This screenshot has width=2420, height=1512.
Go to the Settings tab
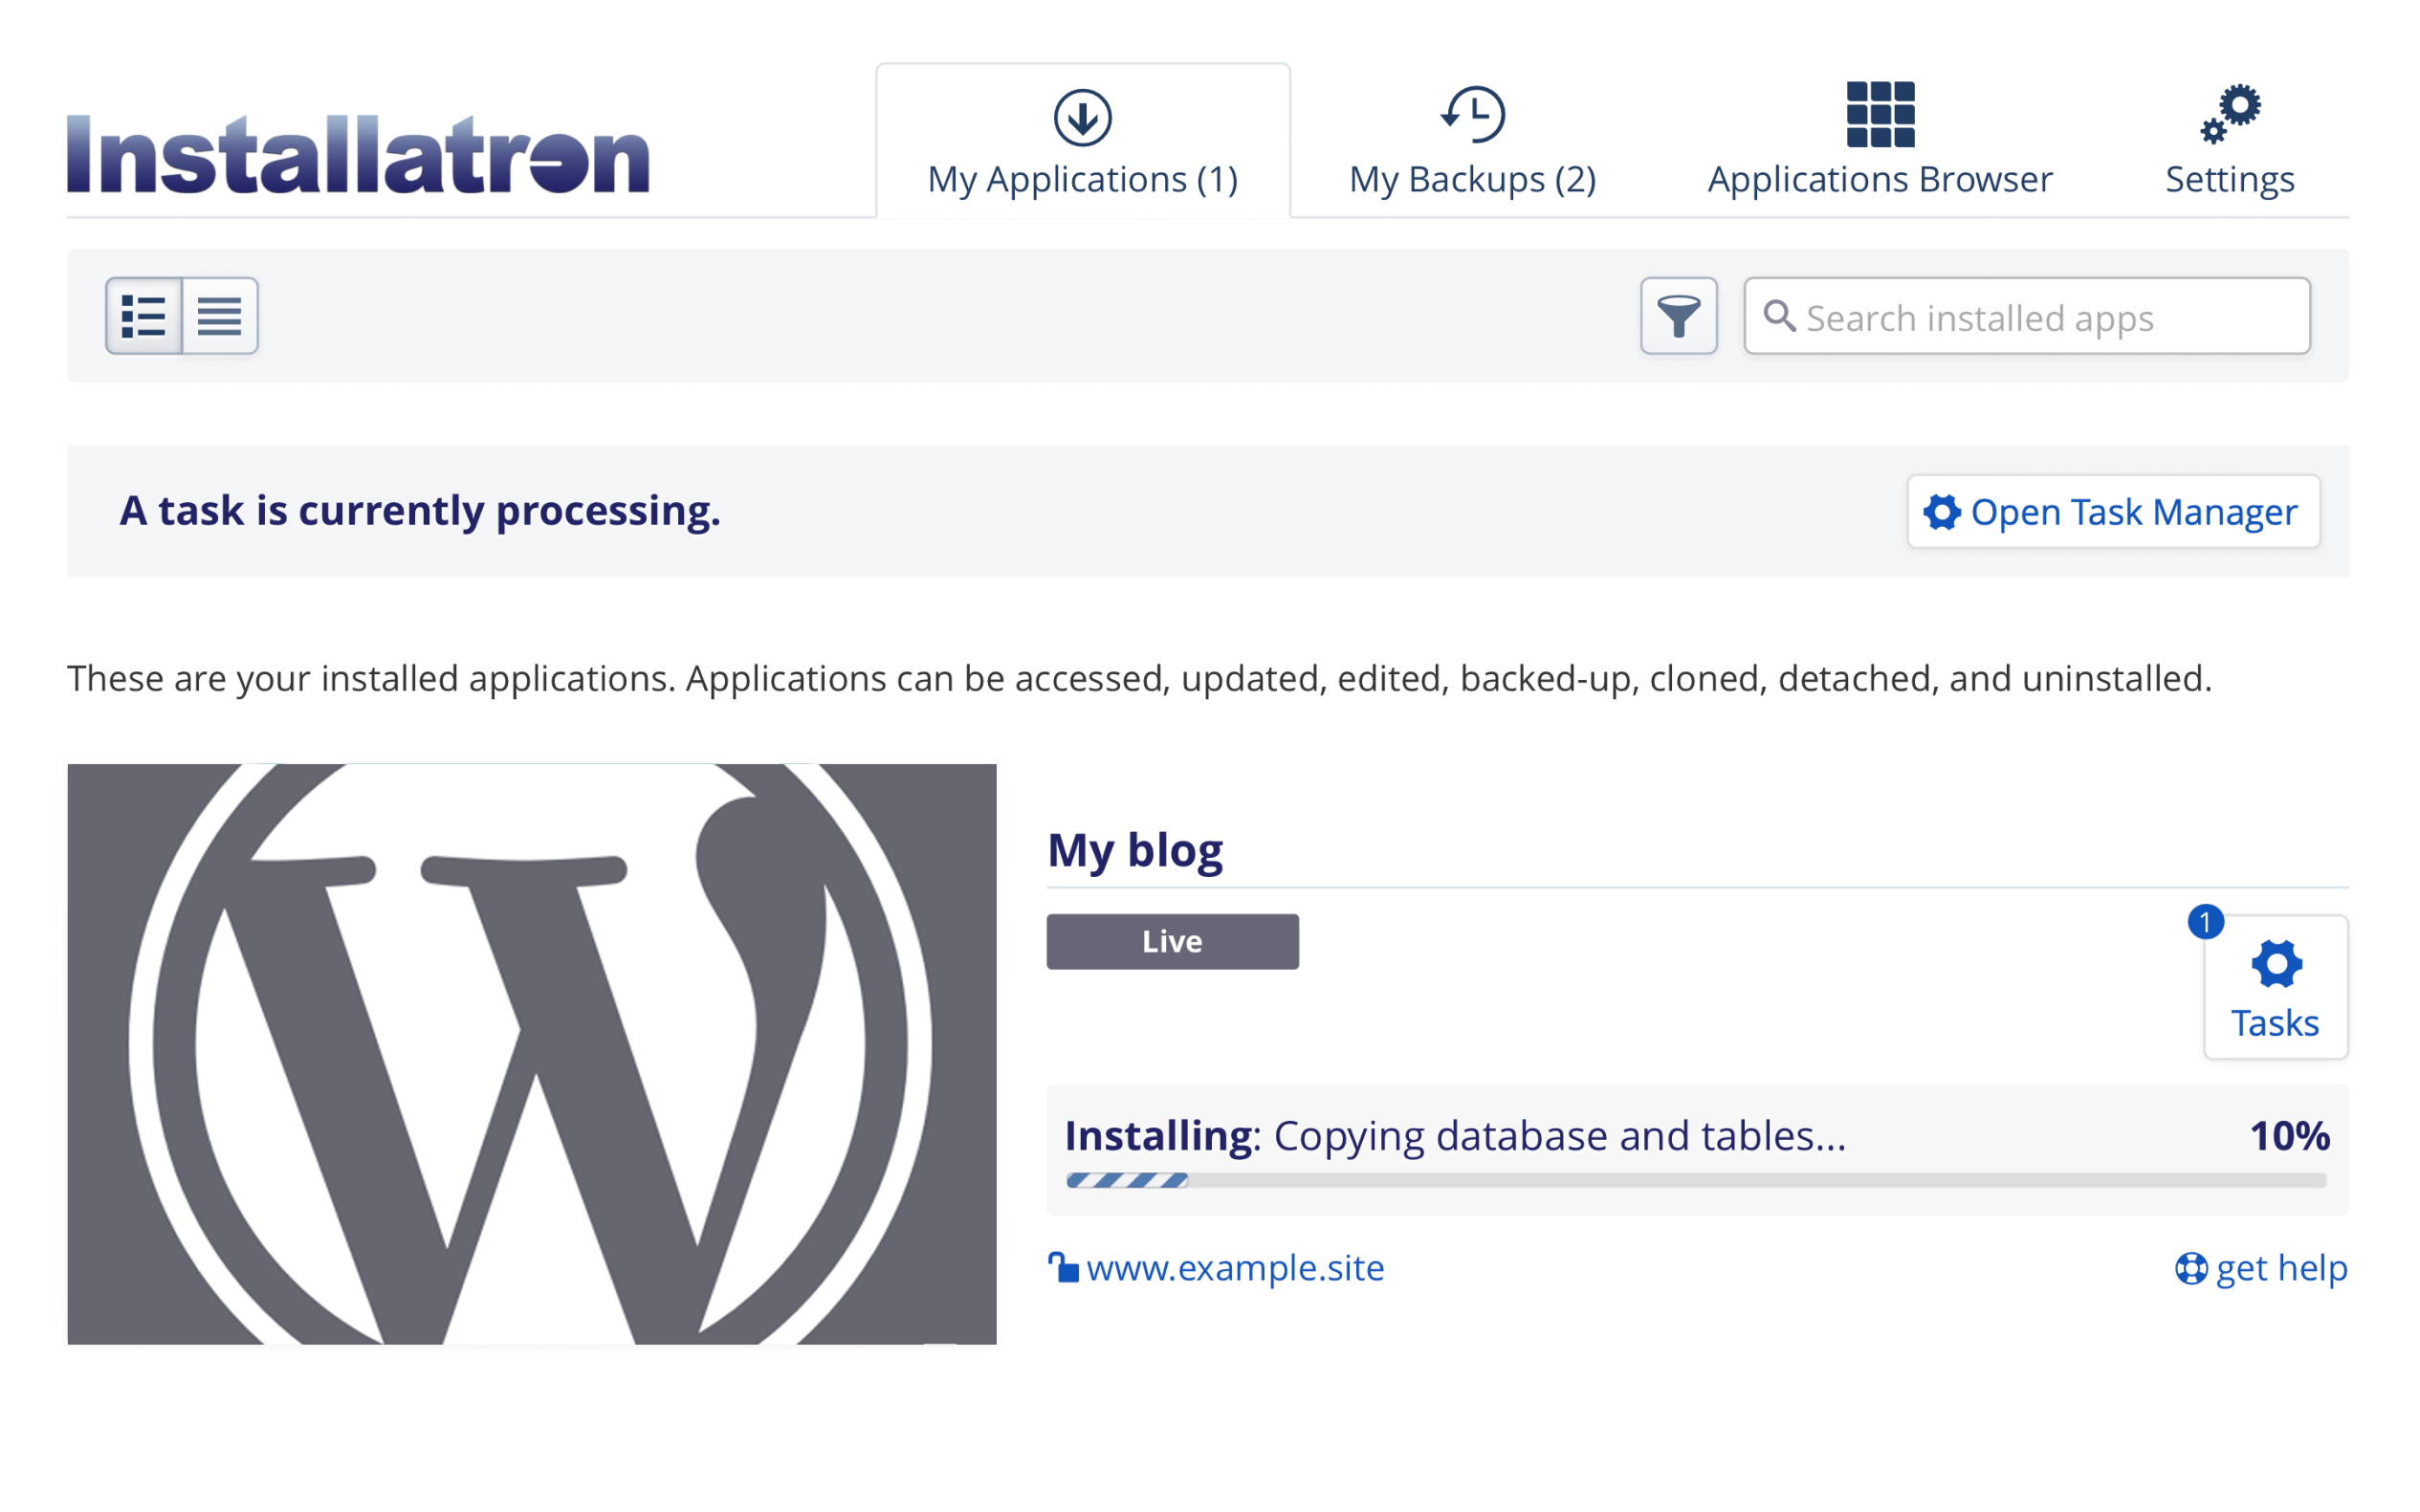pyautogui.click(x=2229, y=141)
